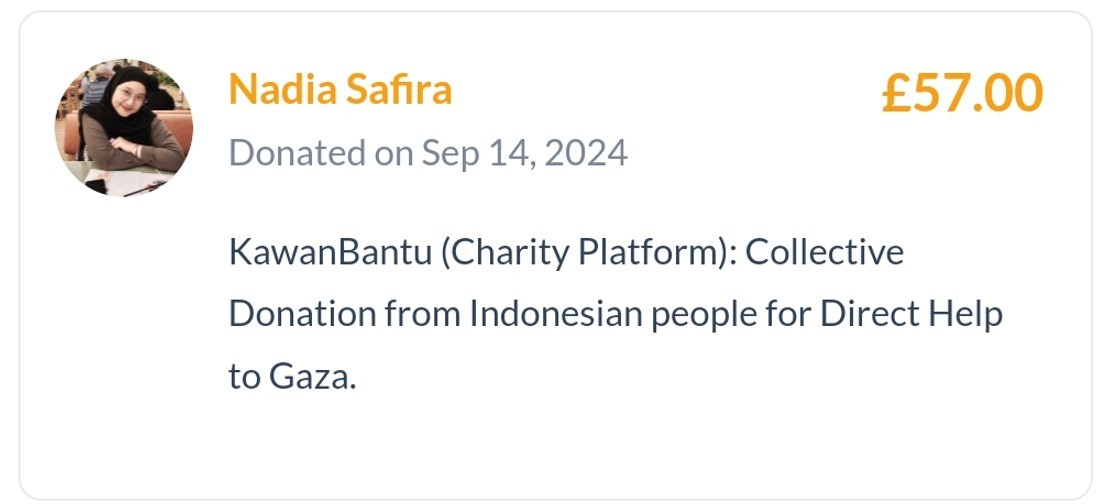Select the 'Donated on Sep 14, 2024' date text
This screenshot has width=1100, height=504.
coord(428,153)
